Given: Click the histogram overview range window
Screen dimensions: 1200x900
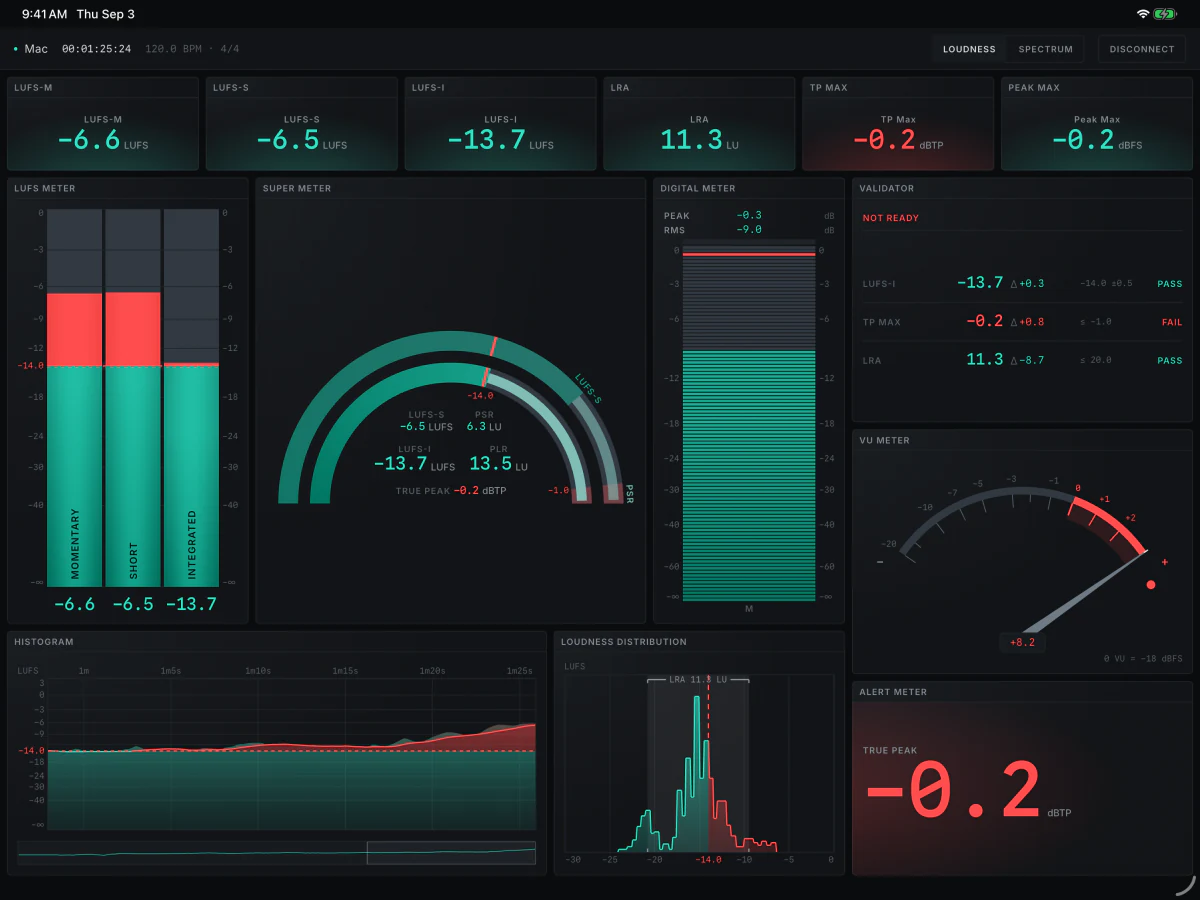Looking at the screenshot, I should (451, 852).
